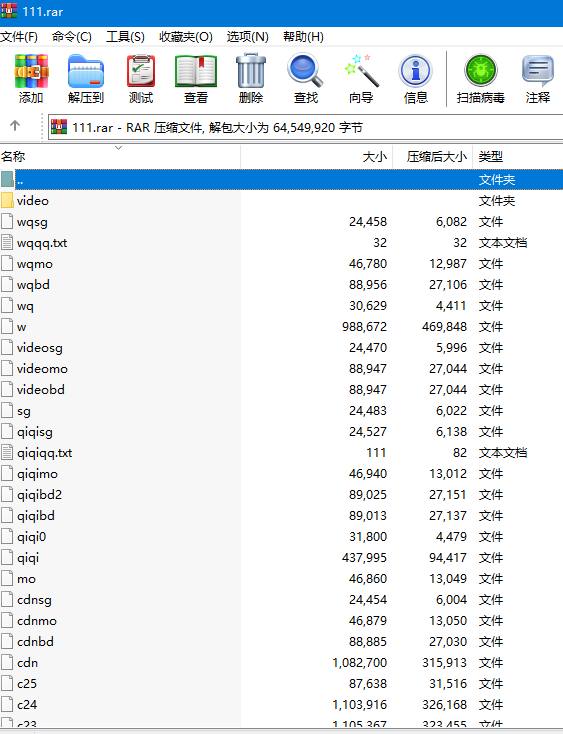Show archive Info (信息) icon
The width and height of the screenshot is (563, 734).
[416, 78]
